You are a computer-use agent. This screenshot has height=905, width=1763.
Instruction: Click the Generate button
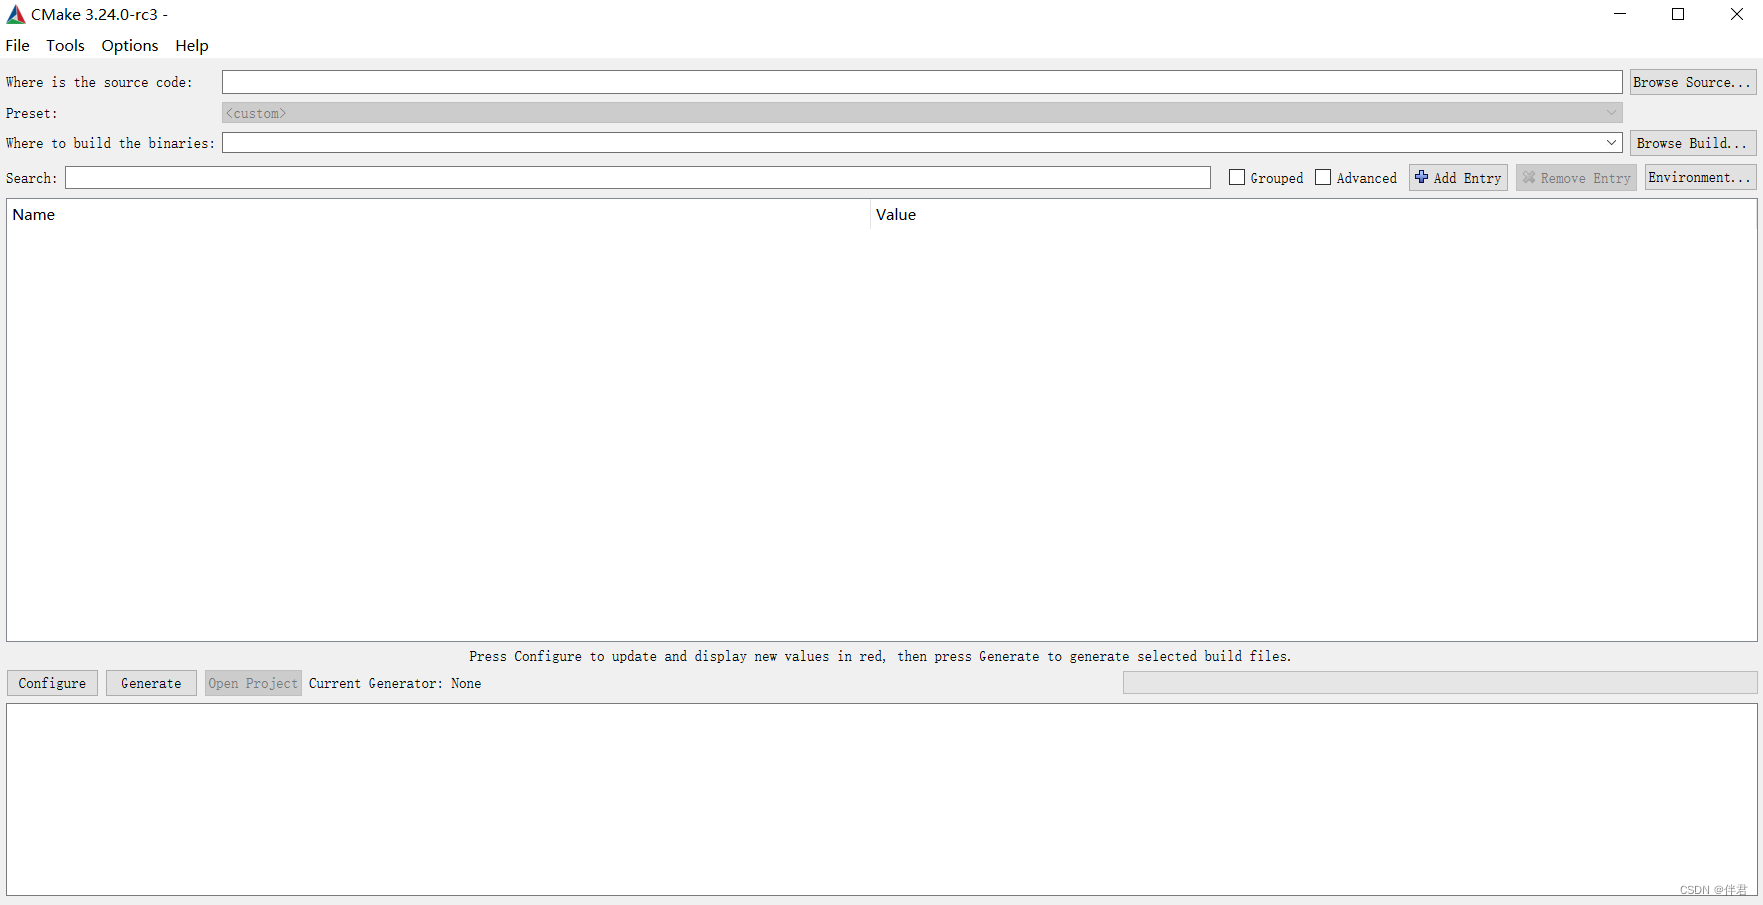pyautogui.click(x=151, y=683)
